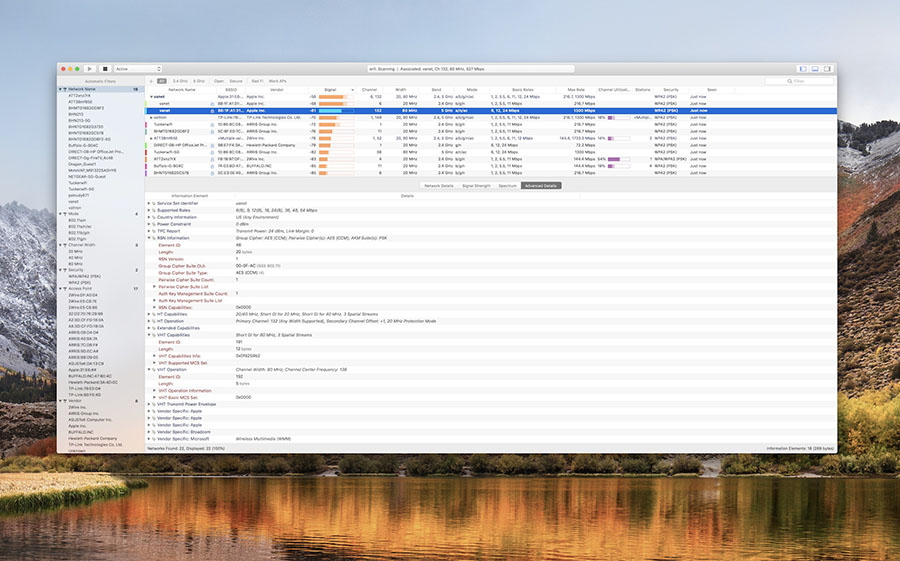
Task: Toggle the Work APs filter
Action: (x=277, y=81)
